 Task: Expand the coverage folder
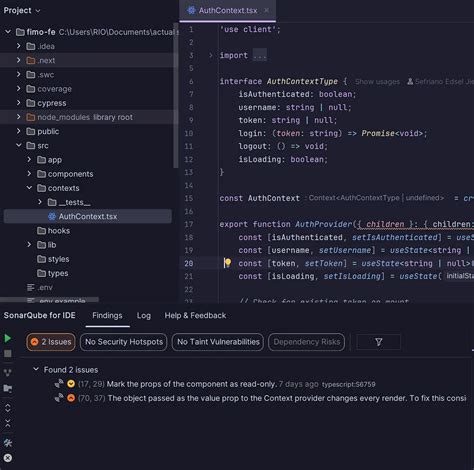19,89
